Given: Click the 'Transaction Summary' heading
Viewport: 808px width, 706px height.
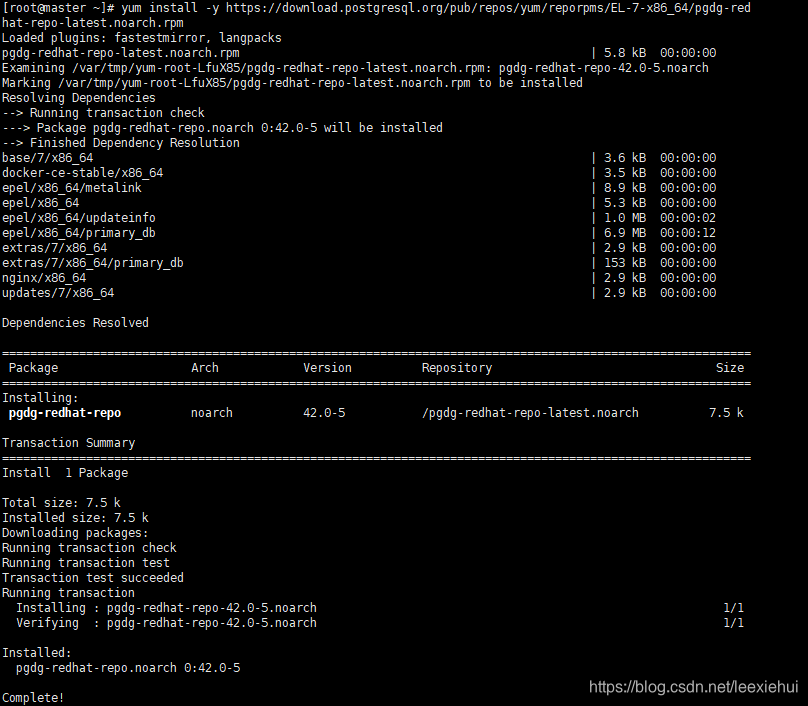Looking at the screenshot, I should click(x=69, y=443).
